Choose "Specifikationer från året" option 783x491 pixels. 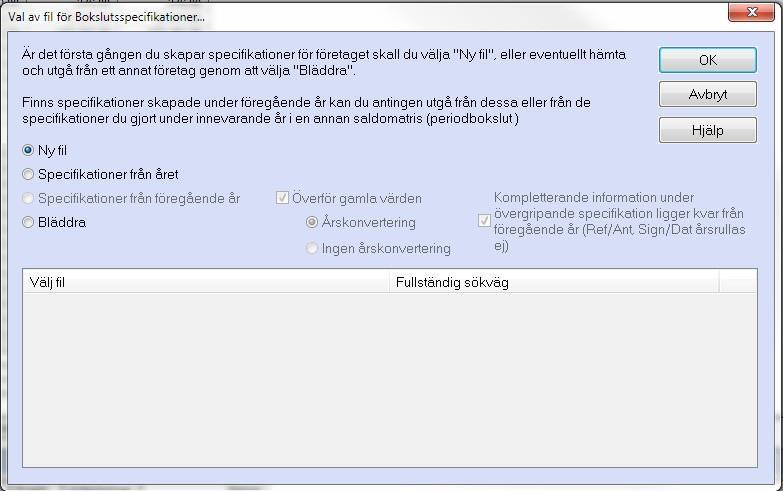point(28,174)
